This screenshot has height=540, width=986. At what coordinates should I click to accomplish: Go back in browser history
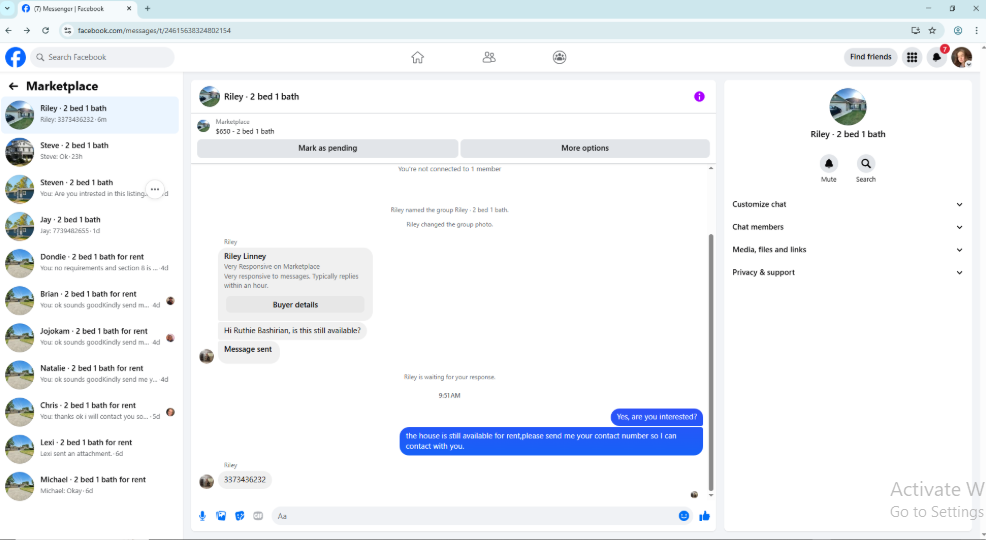tap(8, 30)
